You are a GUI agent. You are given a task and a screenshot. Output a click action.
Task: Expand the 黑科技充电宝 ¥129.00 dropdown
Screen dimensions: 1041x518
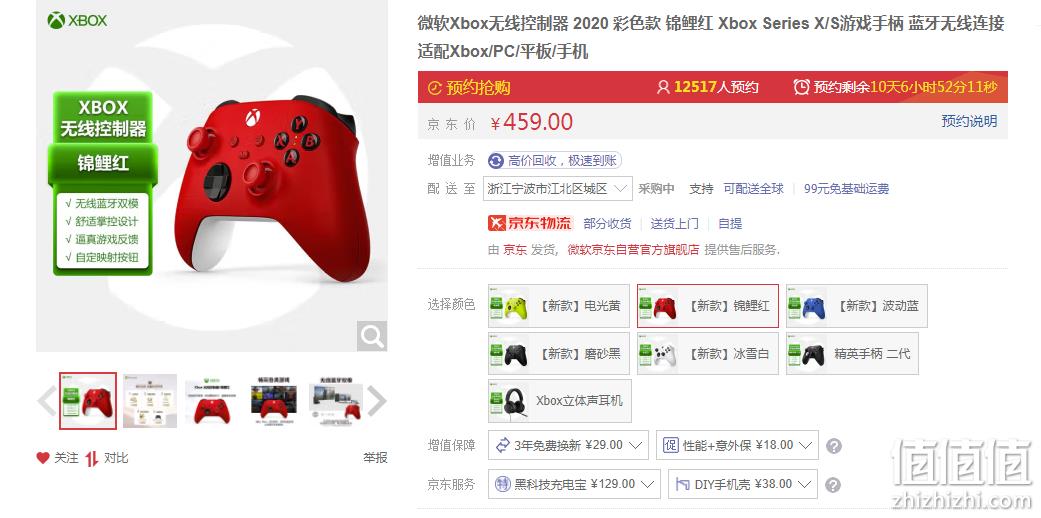pyautogui.click(x=574, y=484)
